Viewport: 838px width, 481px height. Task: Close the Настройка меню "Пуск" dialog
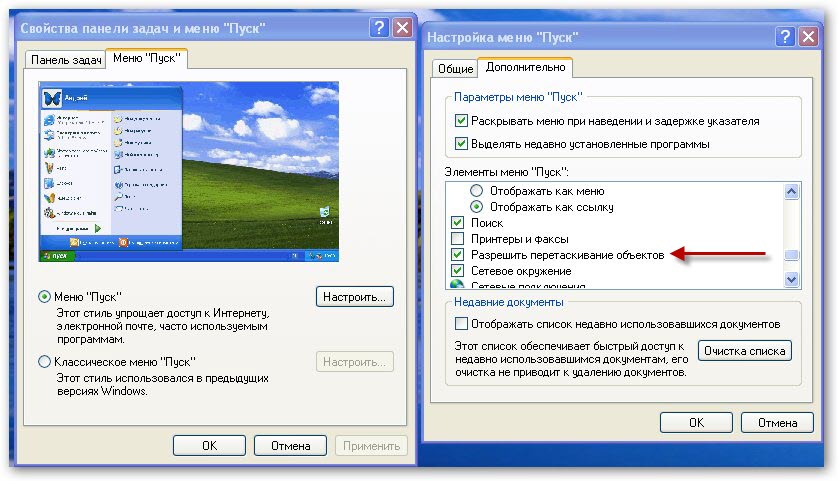(808, 36)
